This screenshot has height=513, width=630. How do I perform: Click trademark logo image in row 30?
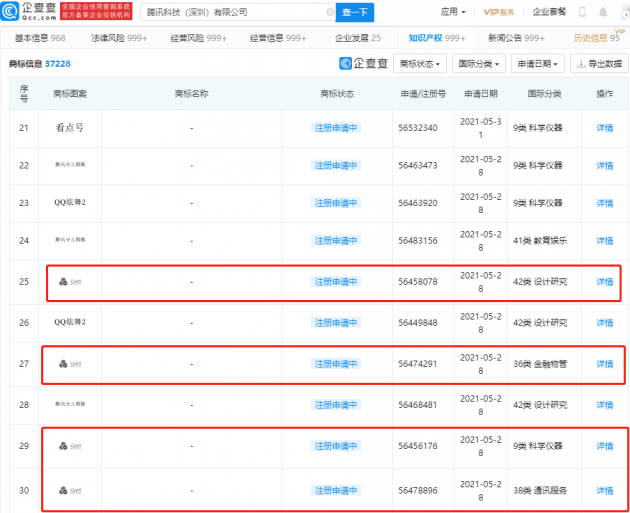point(70,491)
